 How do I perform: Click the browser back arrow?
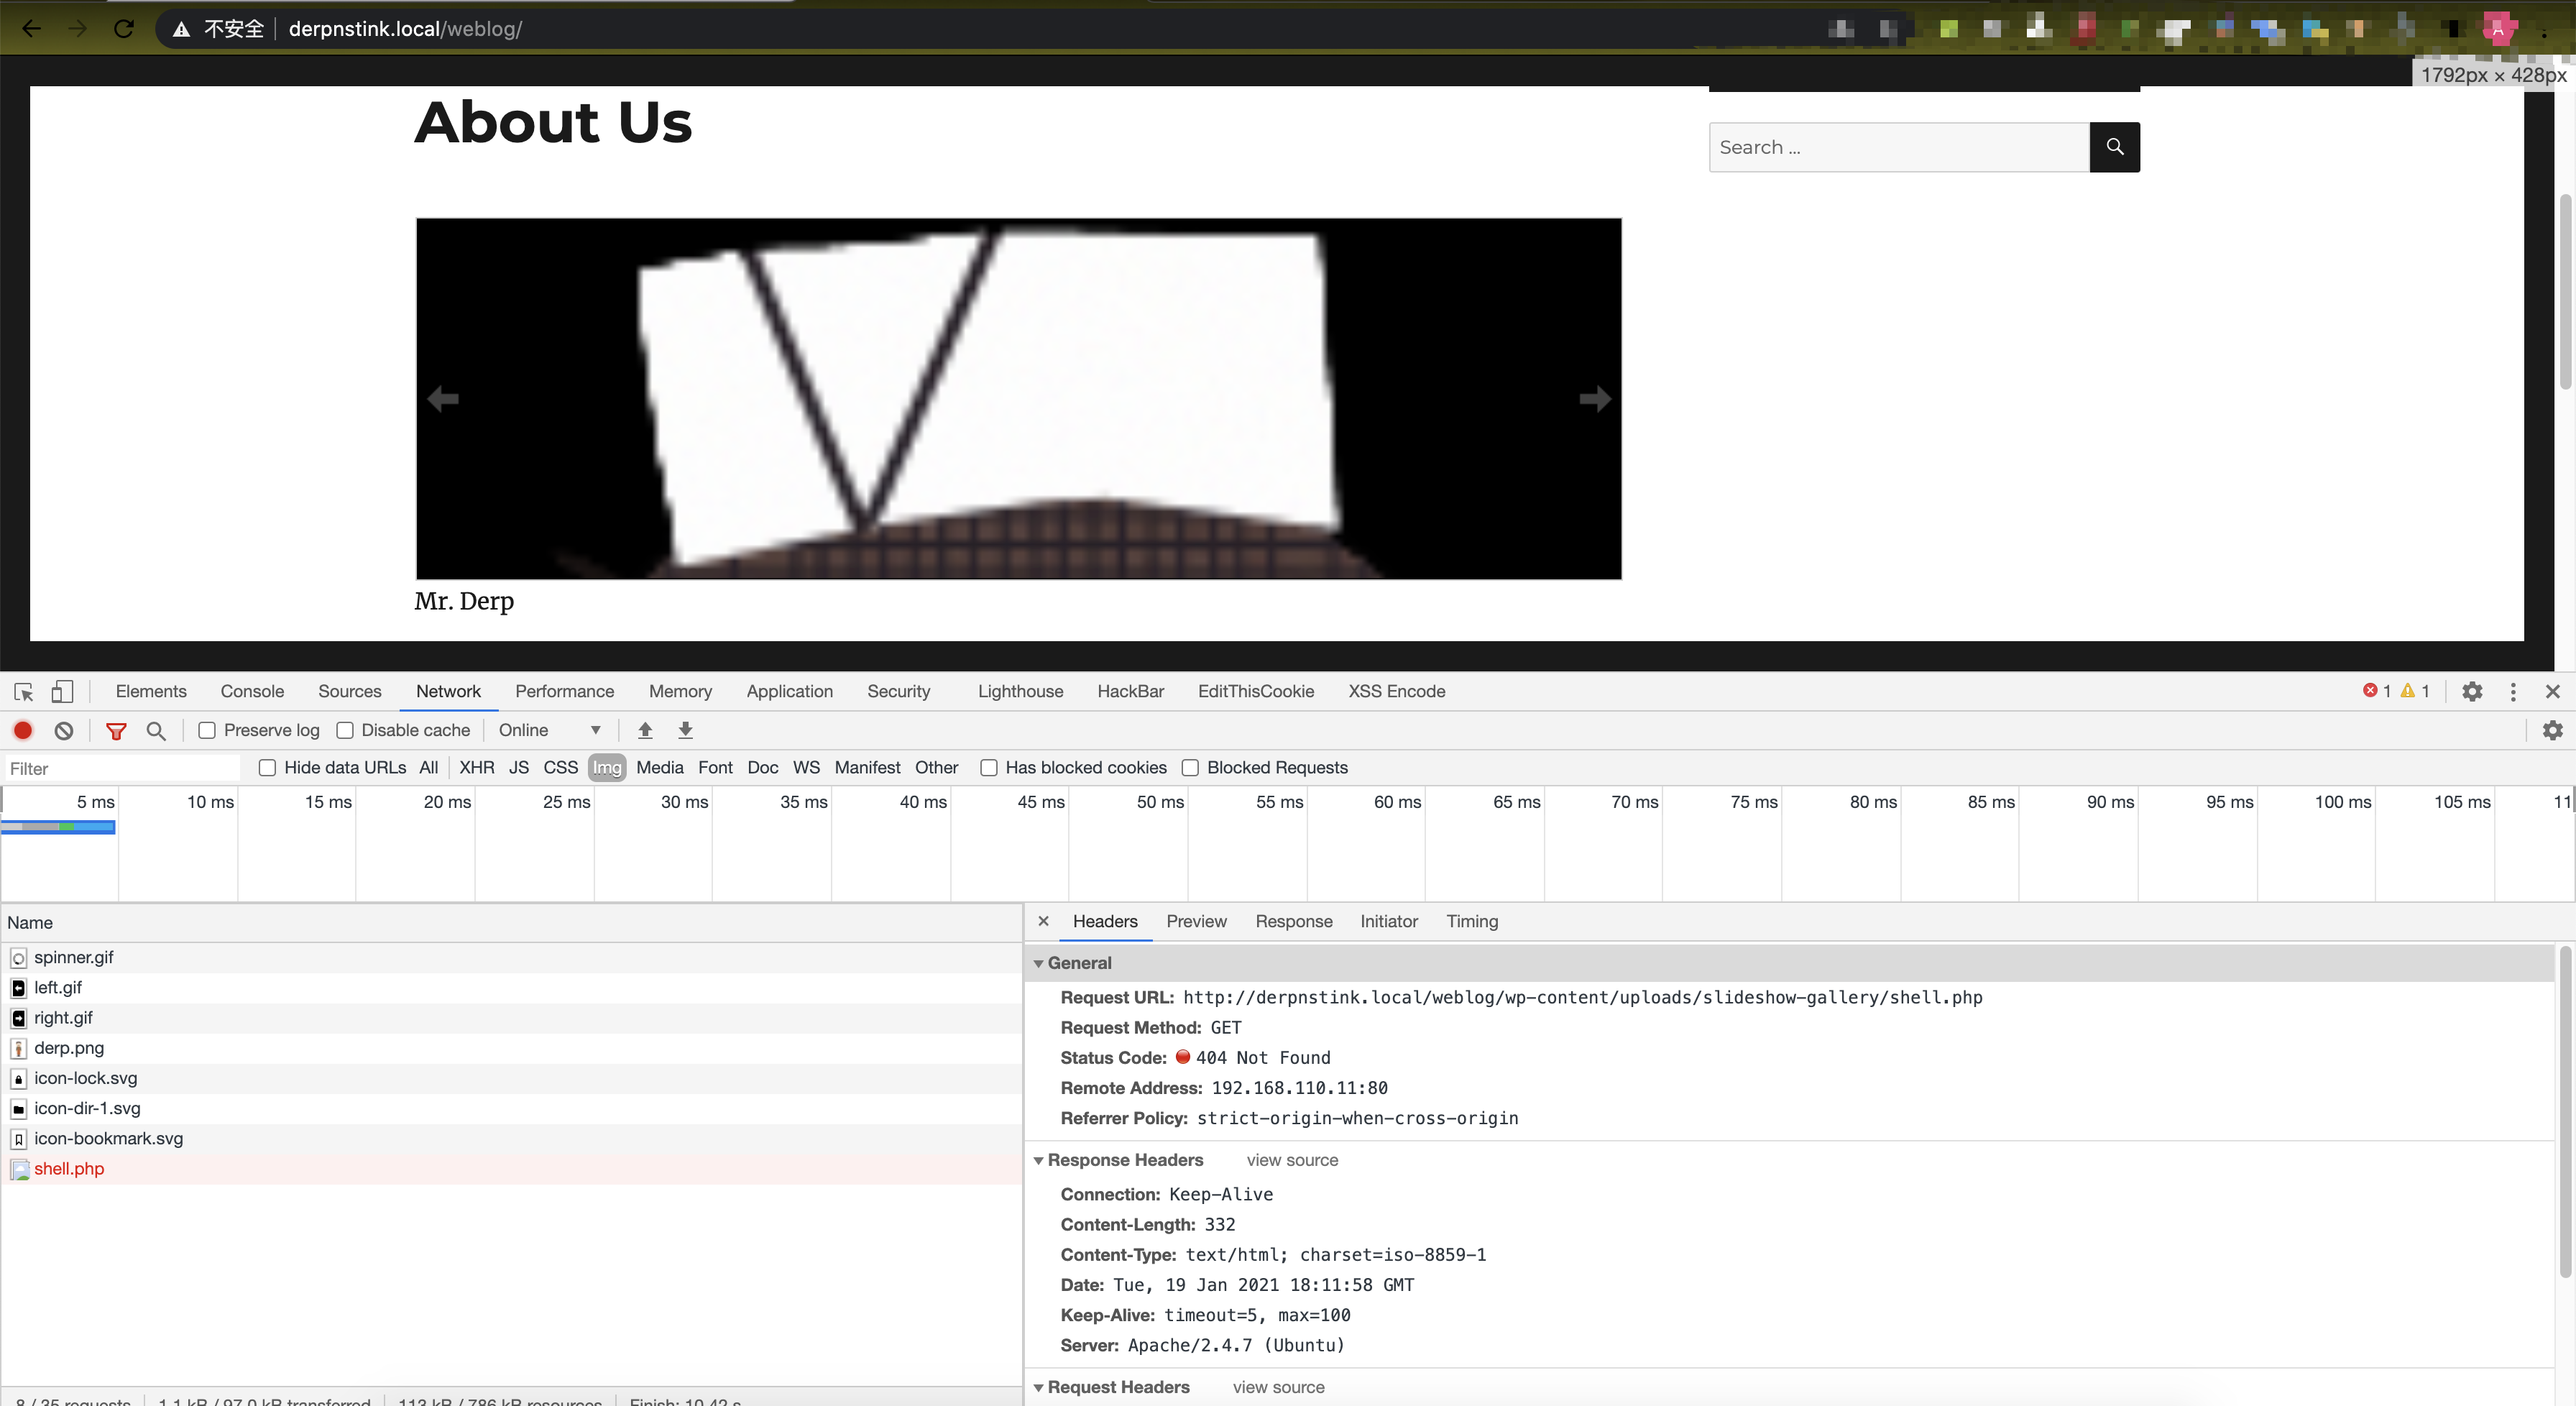(x=31, y=28)
